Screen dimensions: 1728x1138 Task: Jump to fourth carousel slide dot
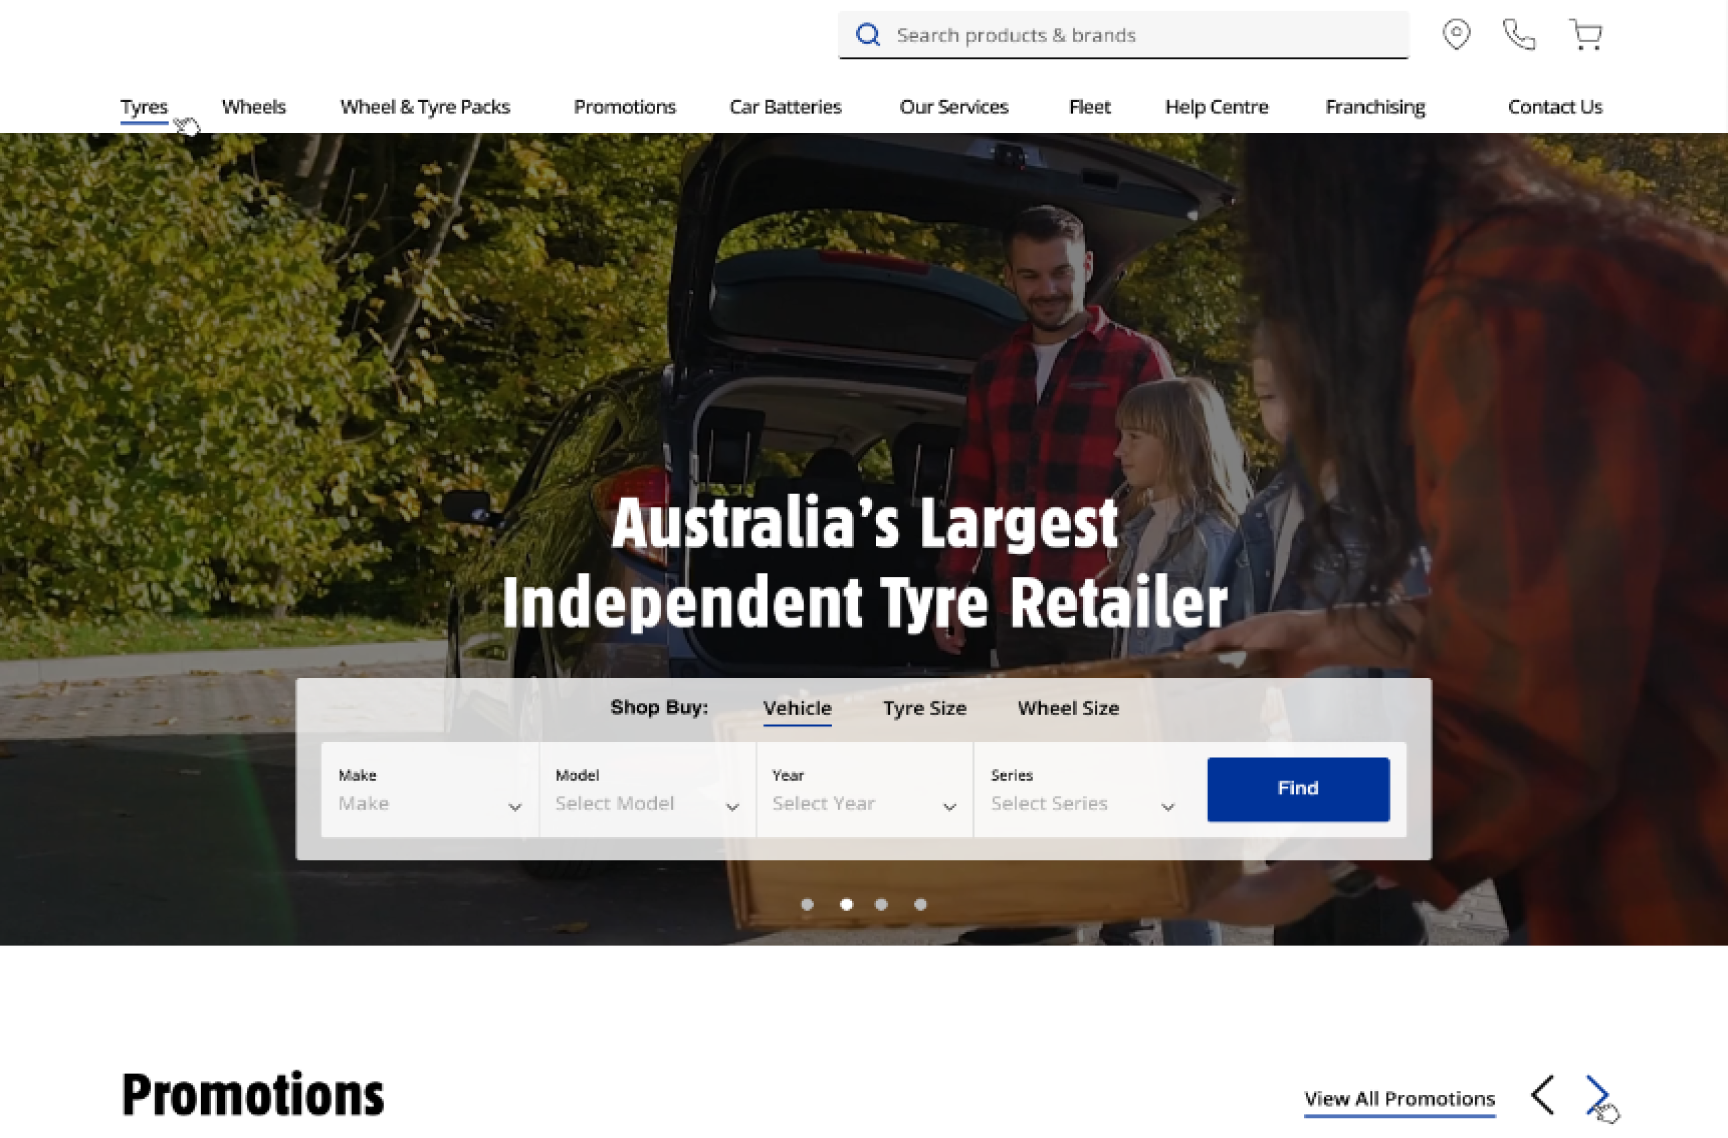[920, 905]
